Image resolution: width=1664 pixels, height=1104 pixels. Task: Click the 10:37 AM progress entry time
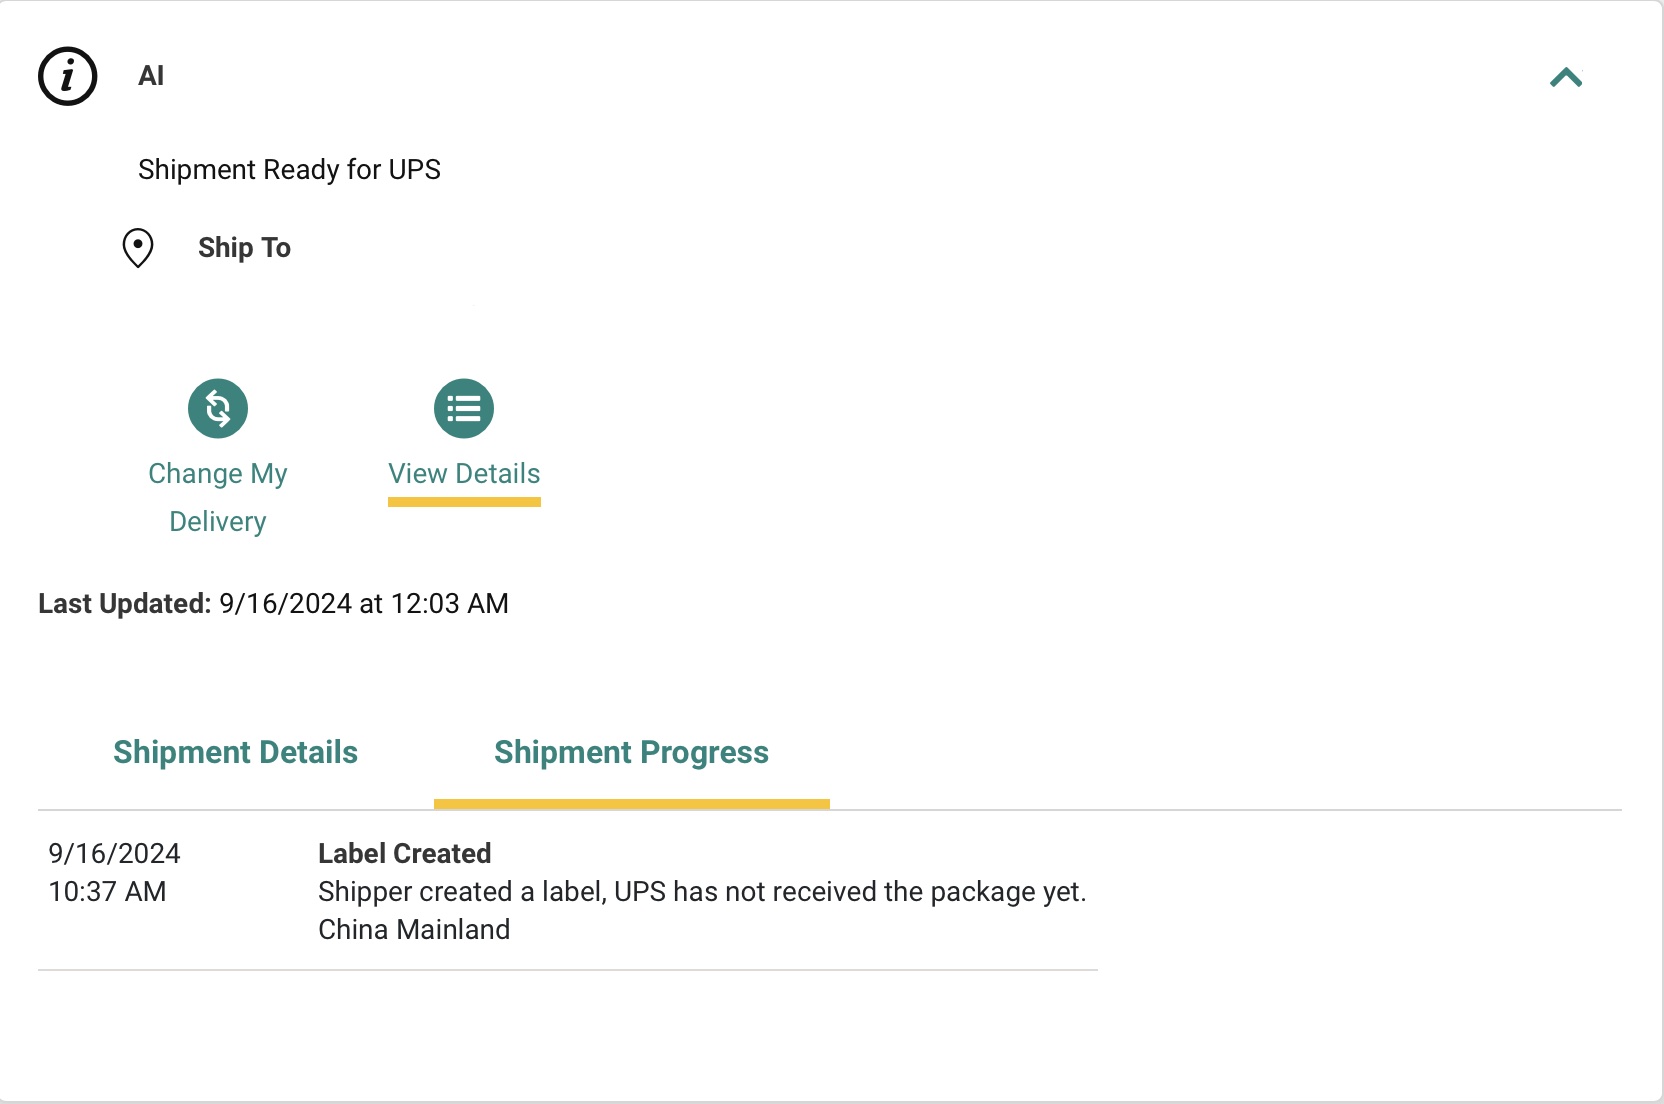[107, 892]
